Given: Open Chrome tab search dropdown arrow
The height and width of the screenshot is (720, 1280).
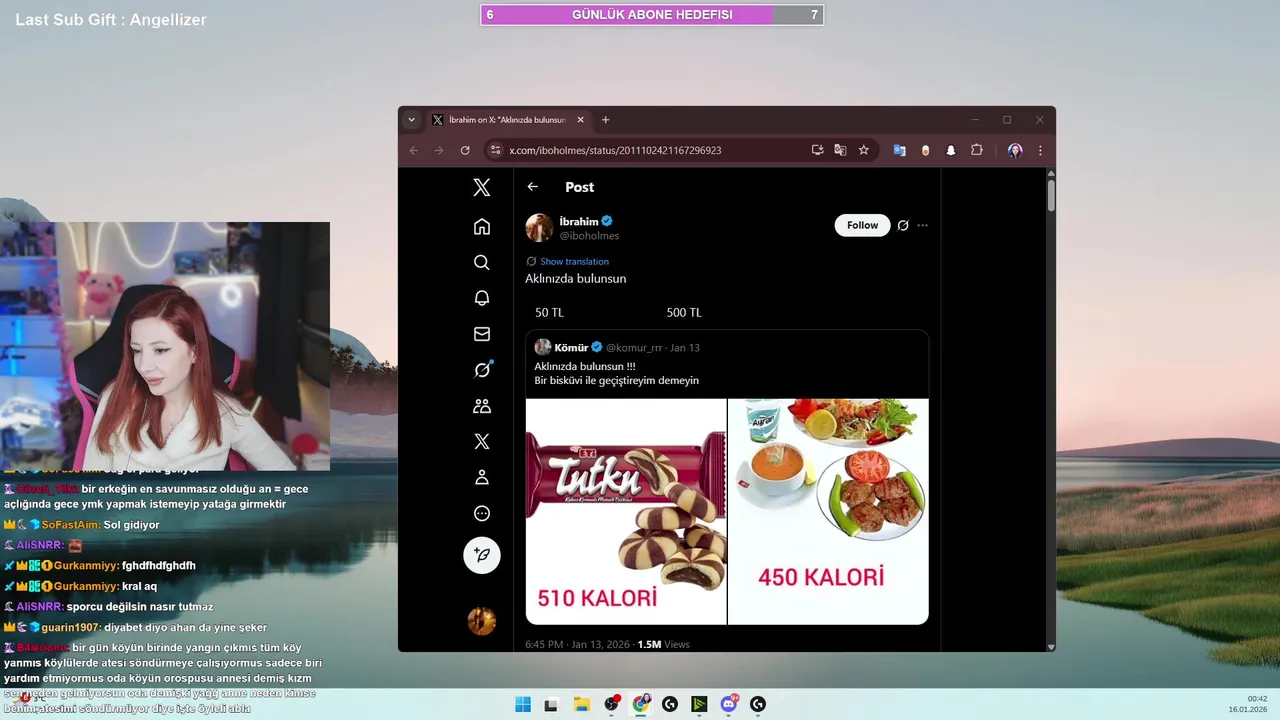Looking at the screenshot, I should tap(411, 120).
